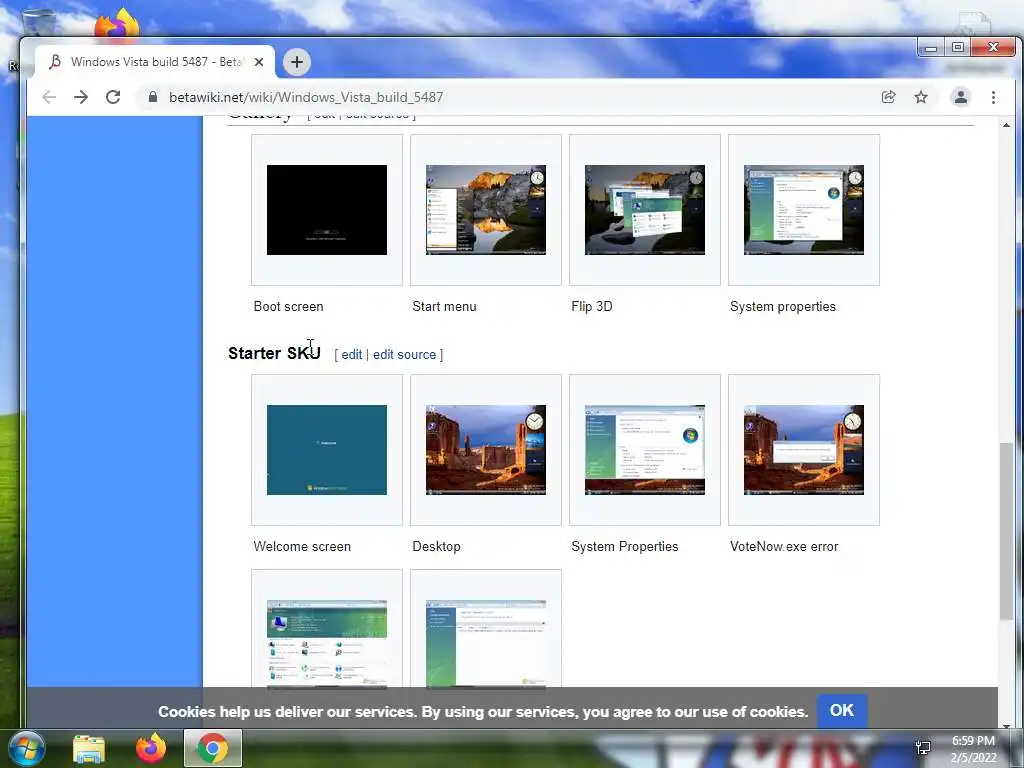Open the Starter SKU Desktop thumbnail
The width and height of the screenshot is (1024, 768).
tap(486, 450)
